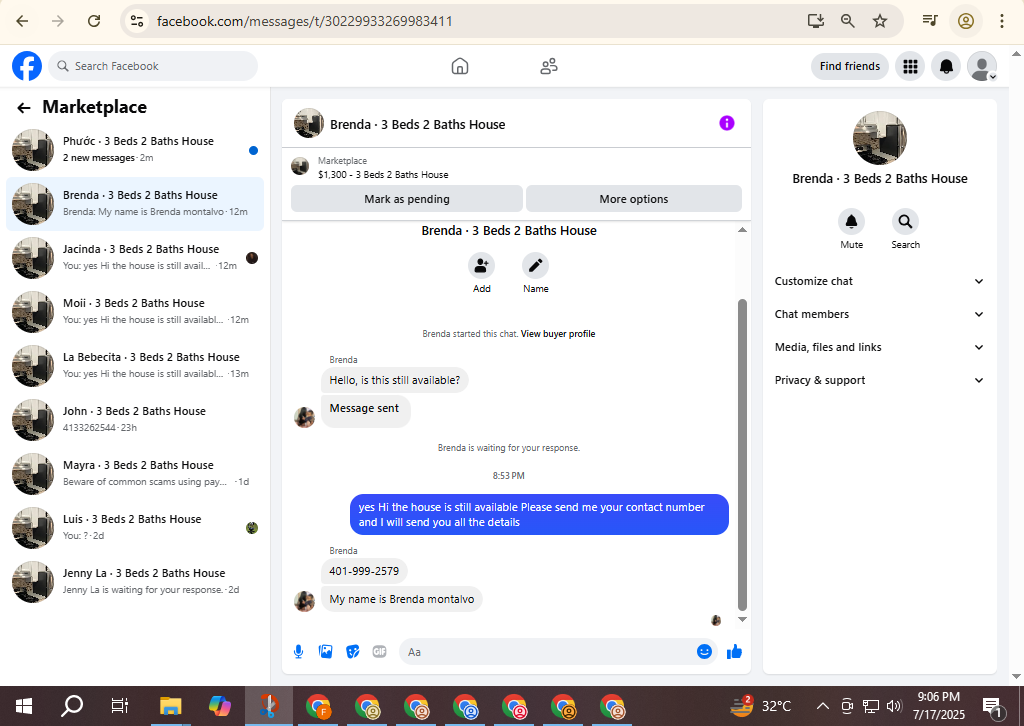Open Windows taskbar search
This screenshot has width=1024, height=726.
click(x=72, y=706)
